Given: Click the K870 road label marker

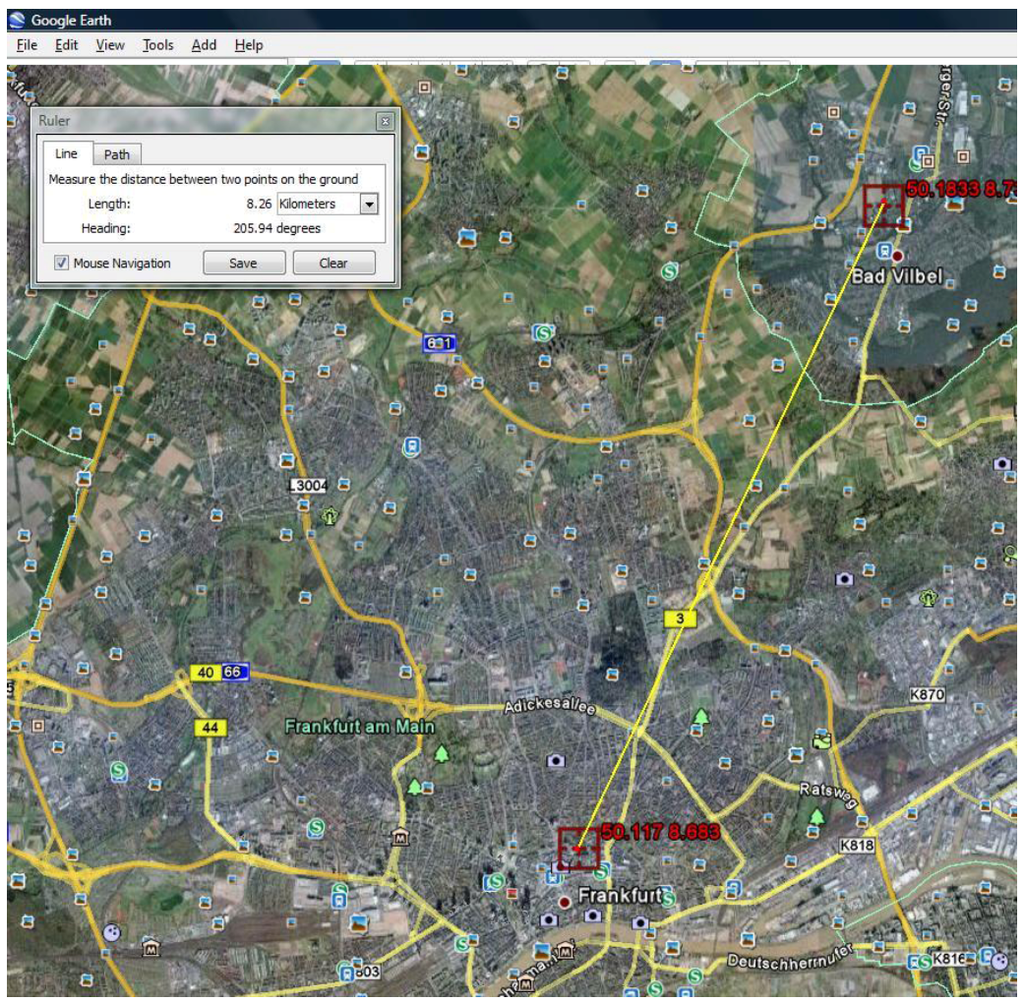Looking at the screenshot, I should 927,694.
